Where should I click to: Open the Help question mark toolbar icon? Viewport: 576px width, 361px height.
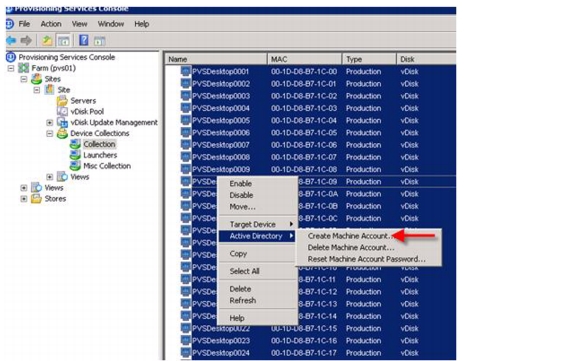pos(84,40)
